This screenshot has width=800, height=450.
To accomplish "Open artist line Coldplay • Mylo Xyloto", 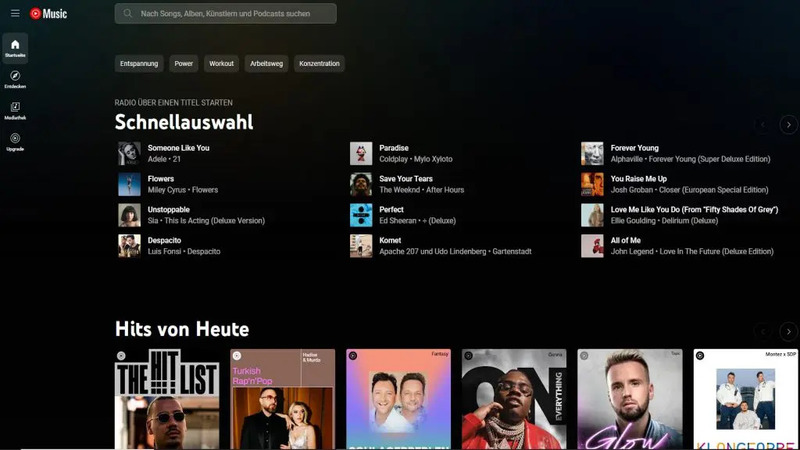I will pyautogui.click(x=416, y=159).
